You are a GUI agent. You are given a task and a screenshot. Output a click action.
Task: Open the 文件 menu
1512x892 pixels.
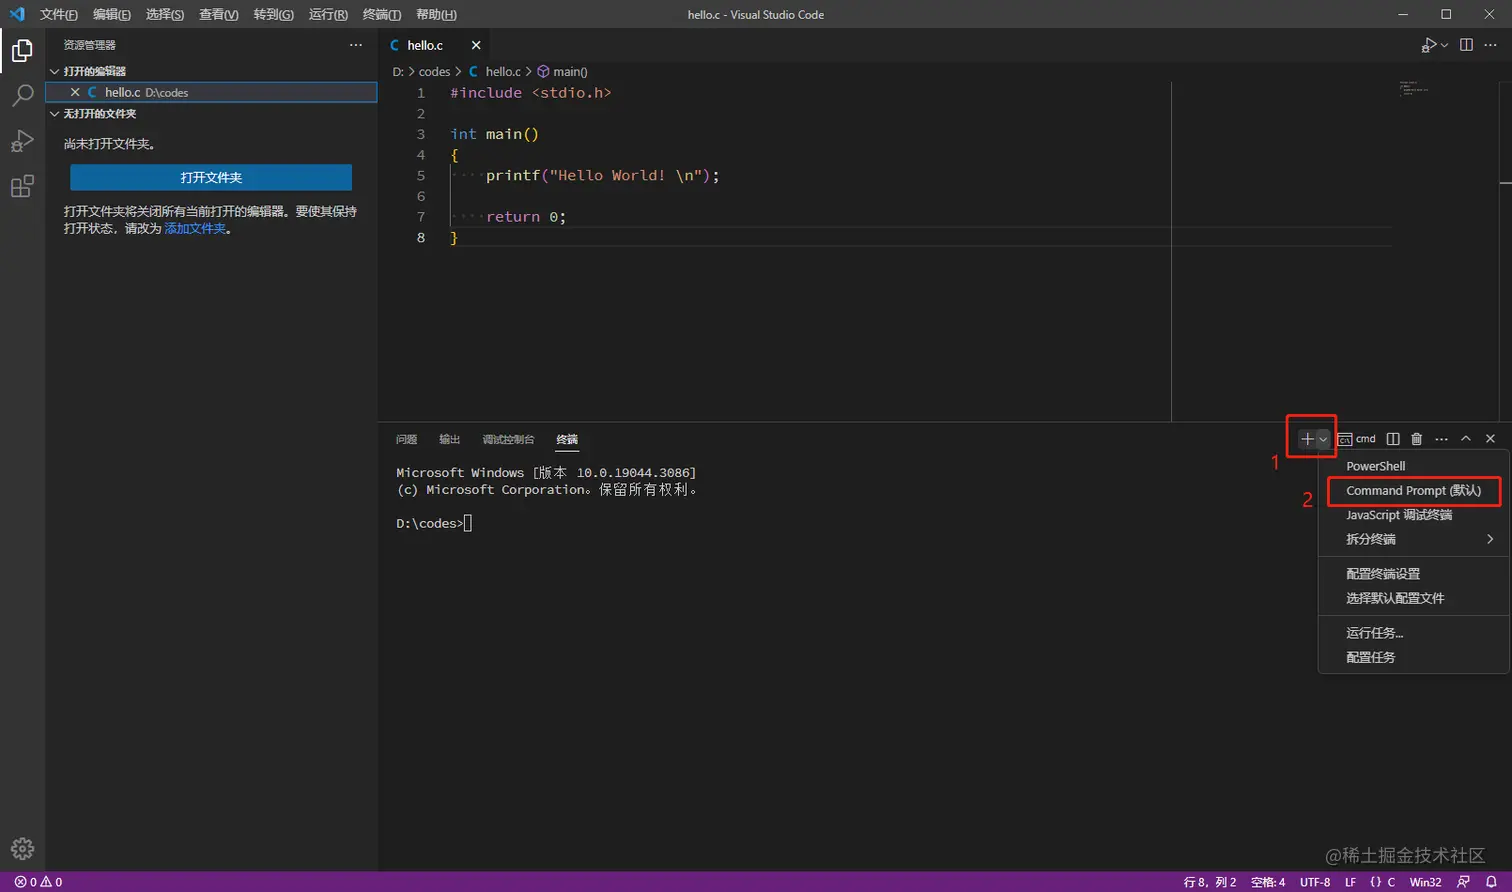click(x=59, y=14)
